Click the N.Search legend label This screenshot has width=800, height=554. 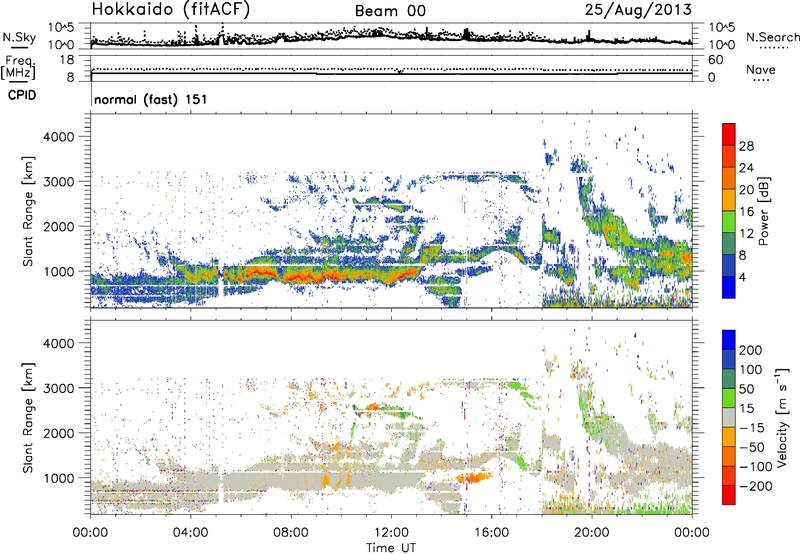(772, 37)
